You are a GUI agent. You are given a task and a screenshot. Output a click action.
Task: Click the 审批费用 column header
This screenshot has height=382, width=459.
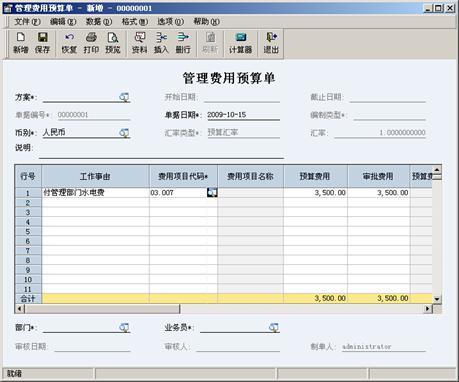379,176
